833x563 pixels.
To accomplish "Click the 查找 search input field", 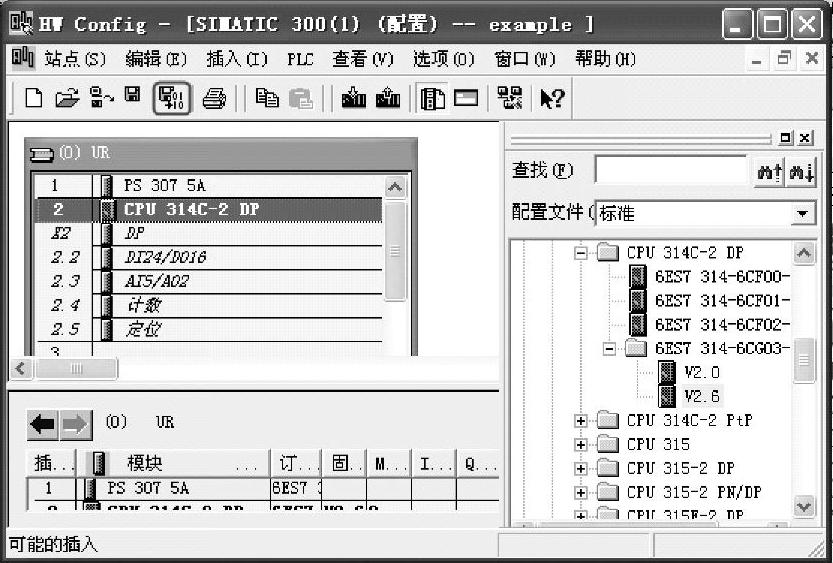I will (671, 170).
